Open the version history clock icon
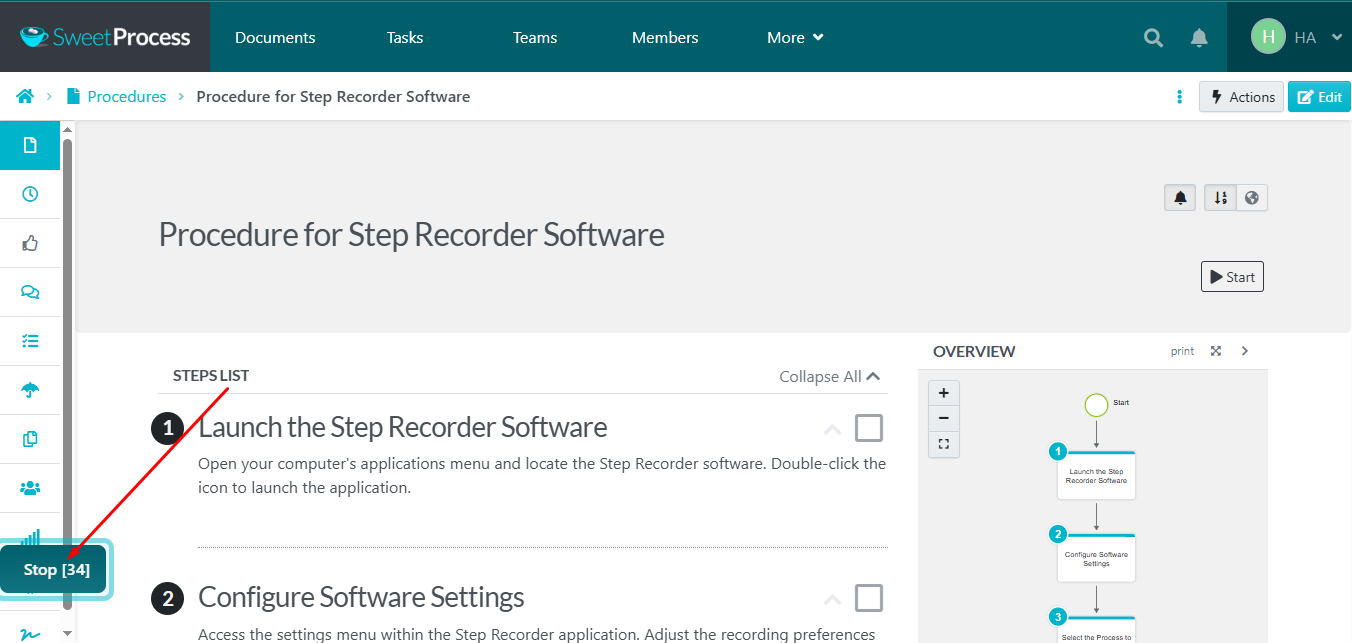This screenshot has width=1352, height=643. (x=30, y=194)
